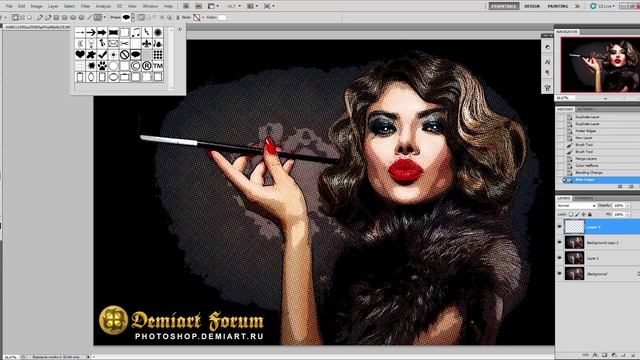640x360 pixels.
Task: Click the Color swatch in options bar
Action: [x=222, y=18]
